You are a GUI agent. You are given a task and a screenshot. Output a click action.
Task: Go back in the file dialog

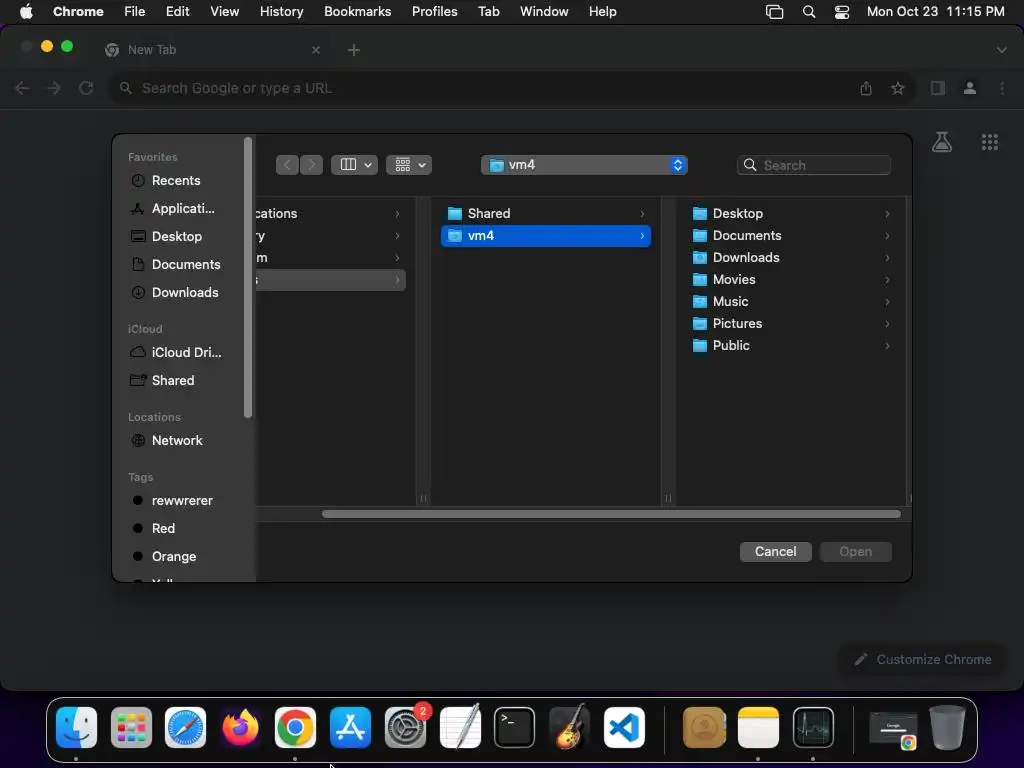point(287,165)
